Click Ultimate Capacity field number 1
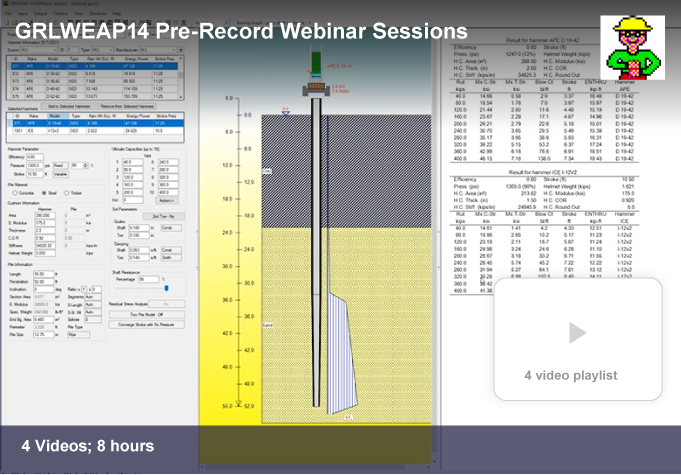681x475 pixels. pos(132,162)
